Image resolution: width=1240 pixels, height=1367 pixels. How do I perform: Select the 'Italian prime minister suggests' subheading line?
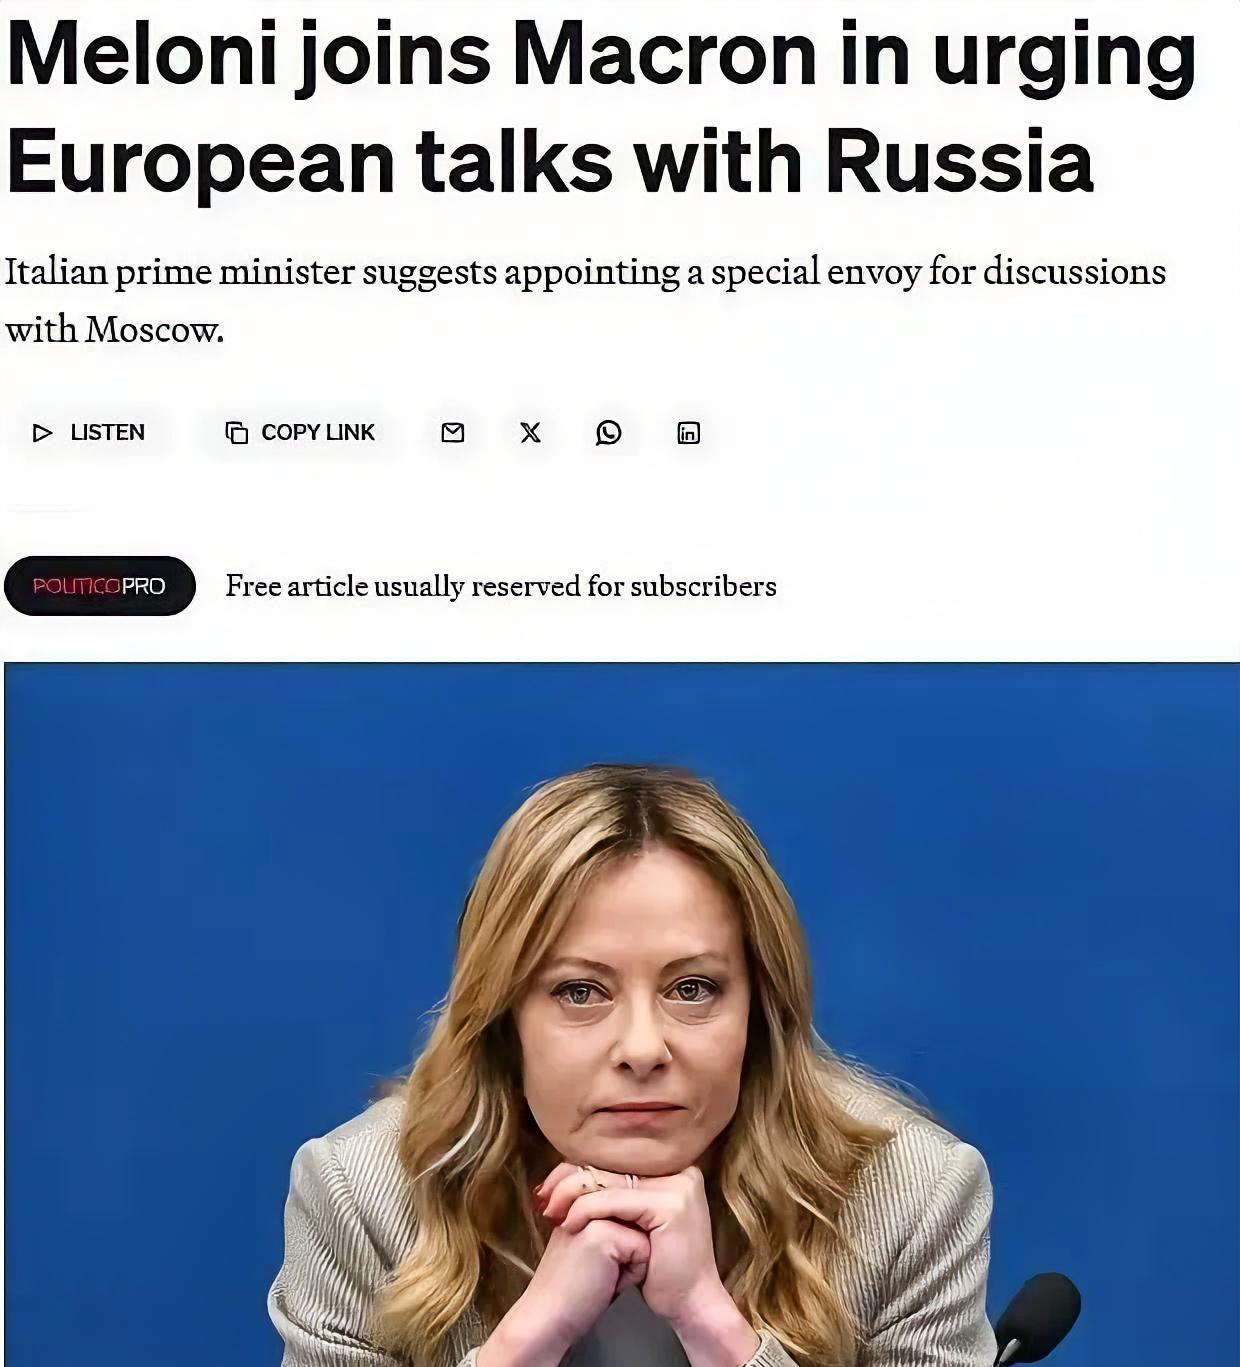point(585,272)
